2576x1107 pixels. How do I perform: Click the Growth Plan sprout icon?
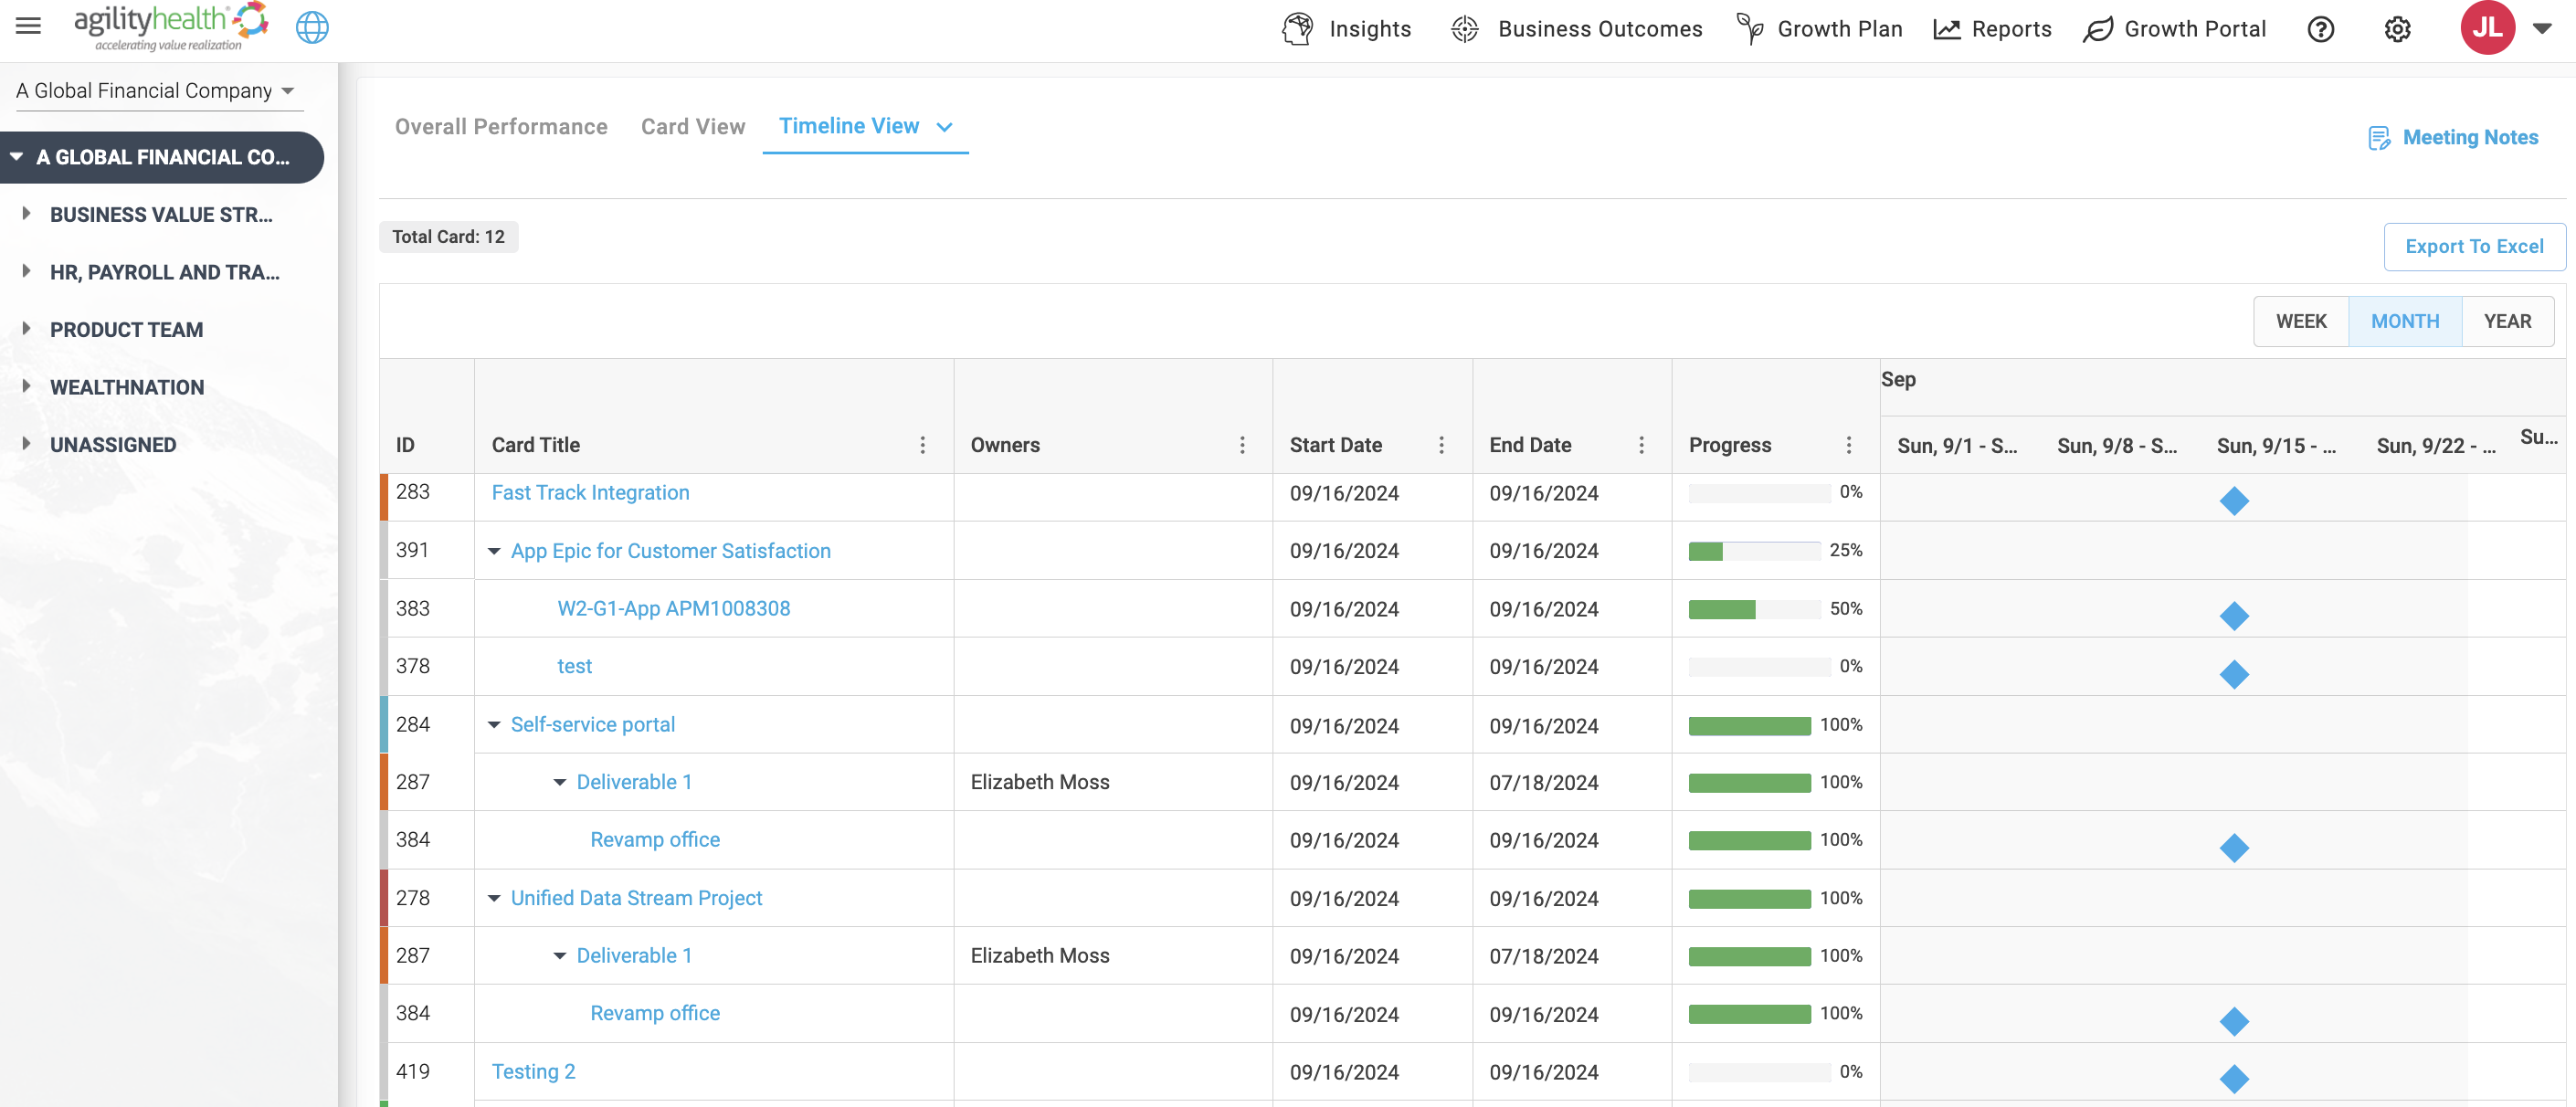coord(1749,29)
